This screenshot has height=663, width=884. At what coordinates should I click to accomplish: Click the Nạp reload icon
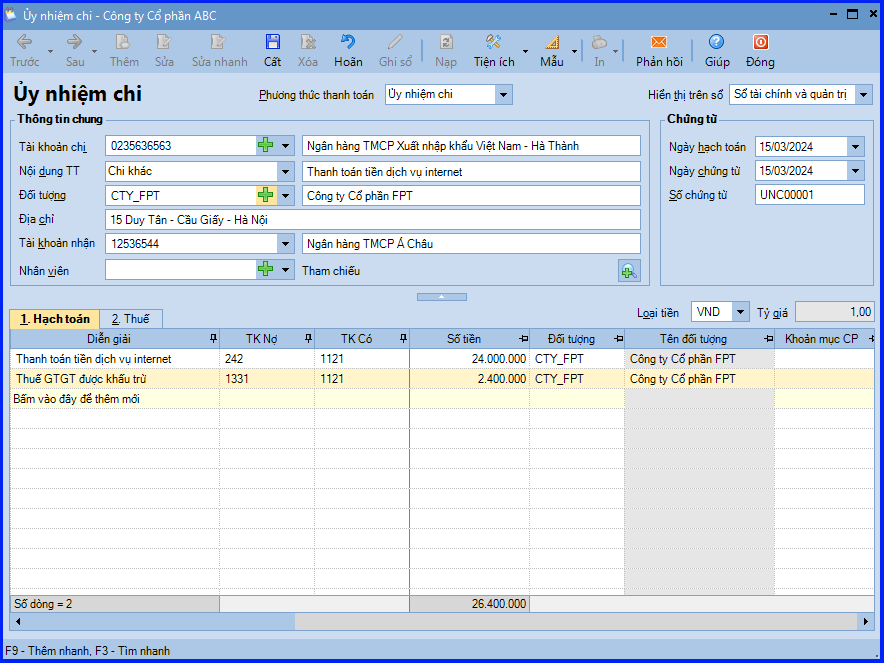point(445,50)
